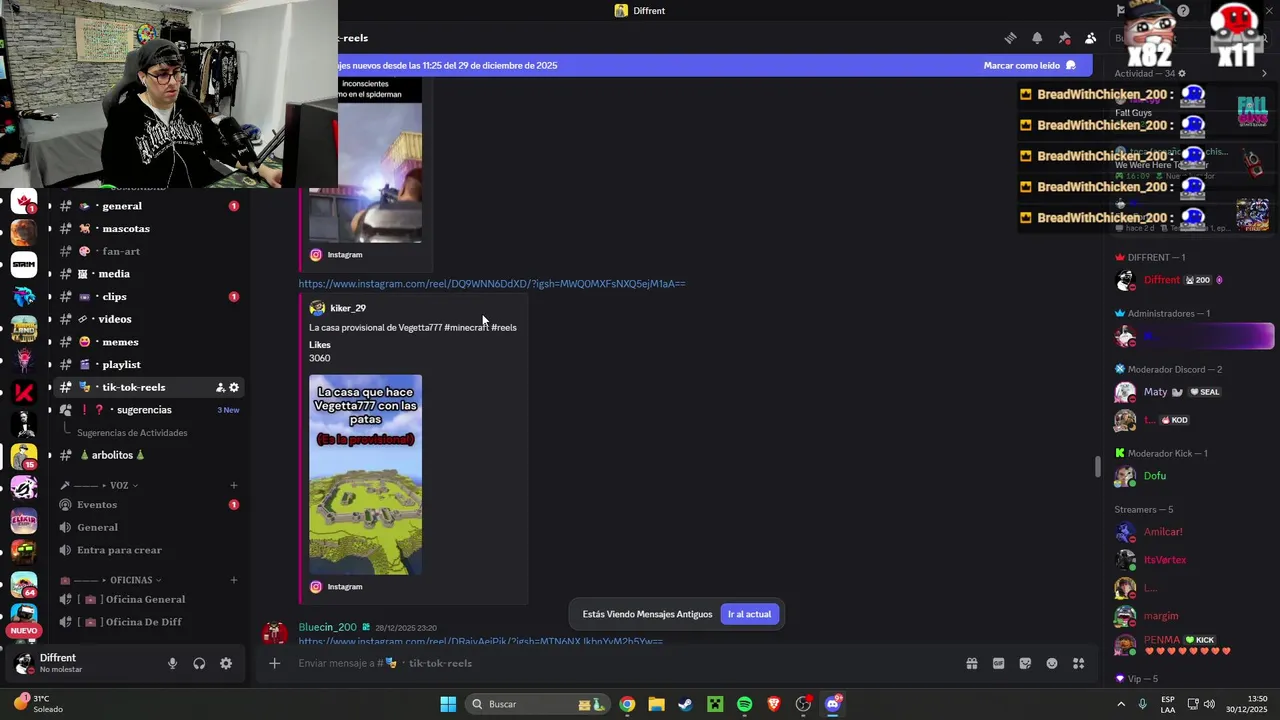Toggle headphones deafen in user panel

click(199, 663)
